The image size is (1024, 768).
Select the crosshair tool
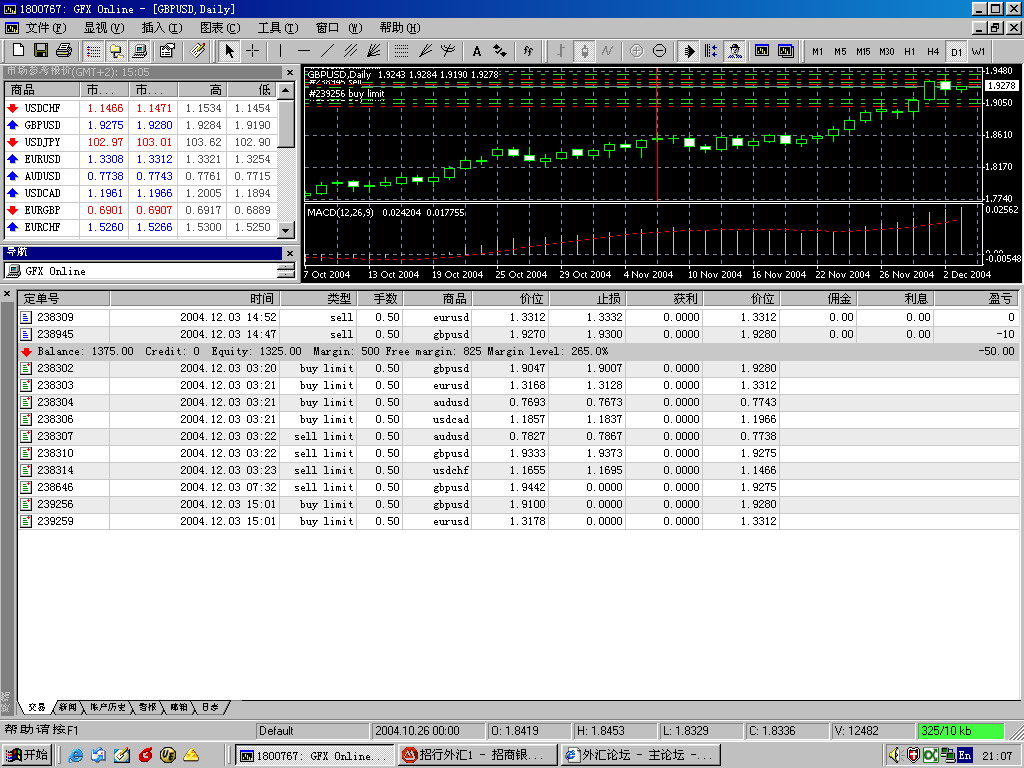[x=252, y=50]
